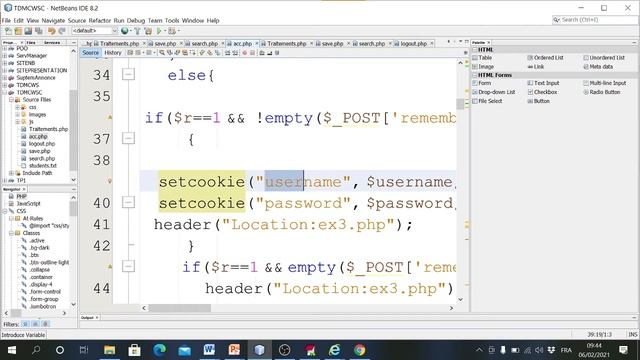Click the Open Project toolbar icon
Viewport: 640px width, 360px height.
point(28,31)
